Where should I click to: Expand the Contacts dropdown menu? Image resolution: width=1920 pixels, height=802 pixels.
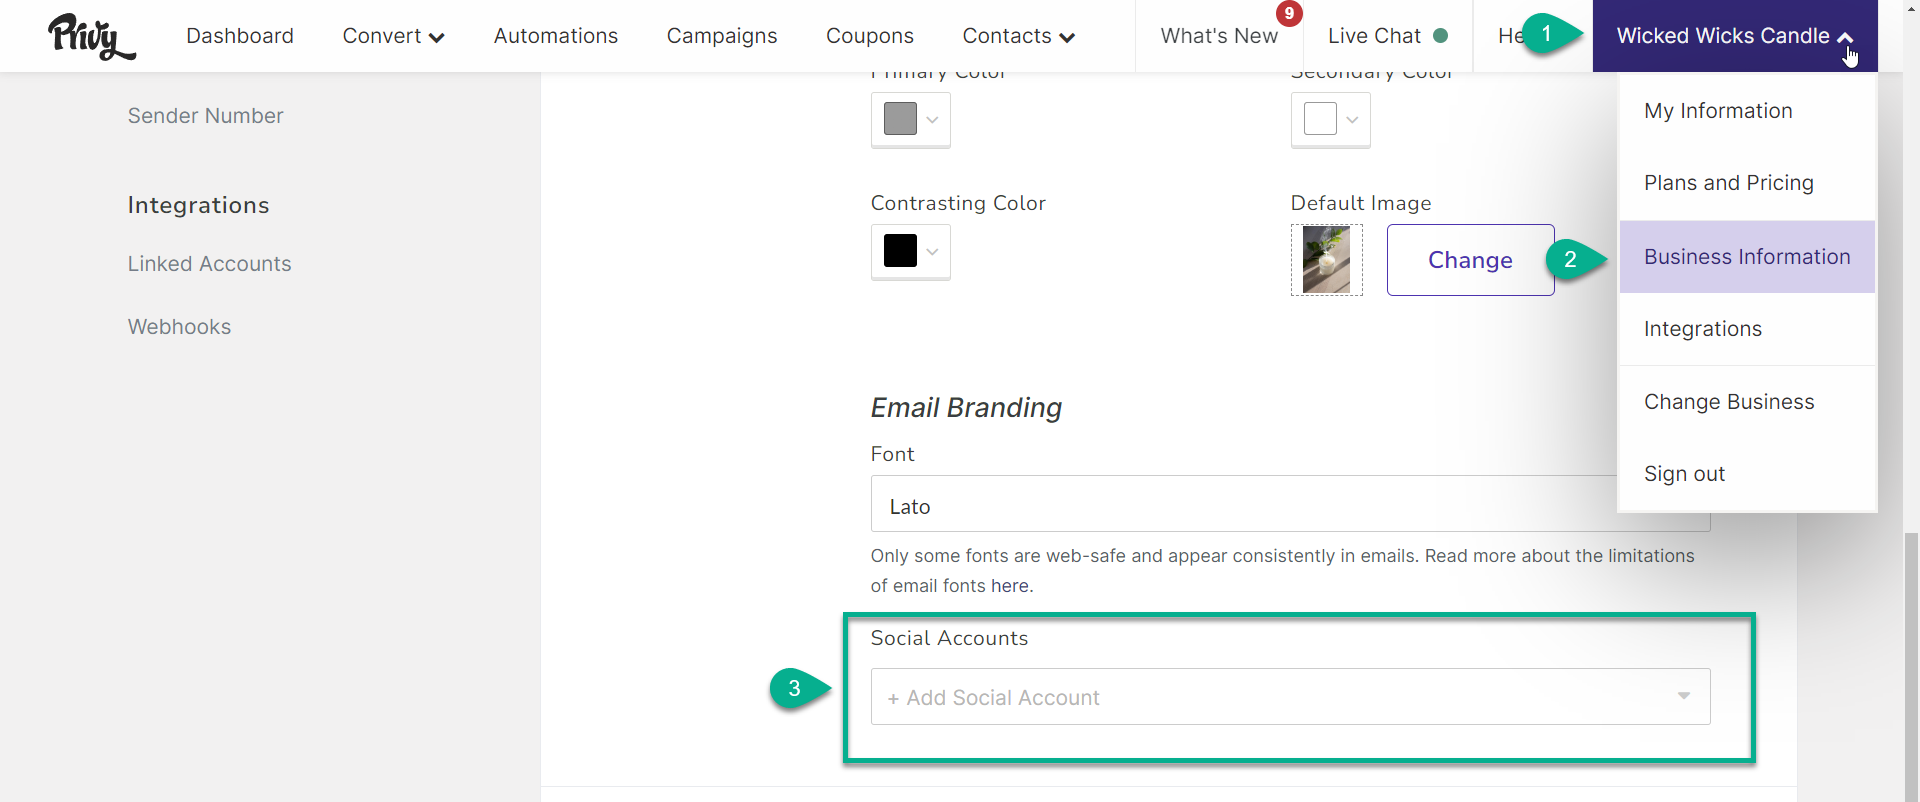(x=1018, y=36)
